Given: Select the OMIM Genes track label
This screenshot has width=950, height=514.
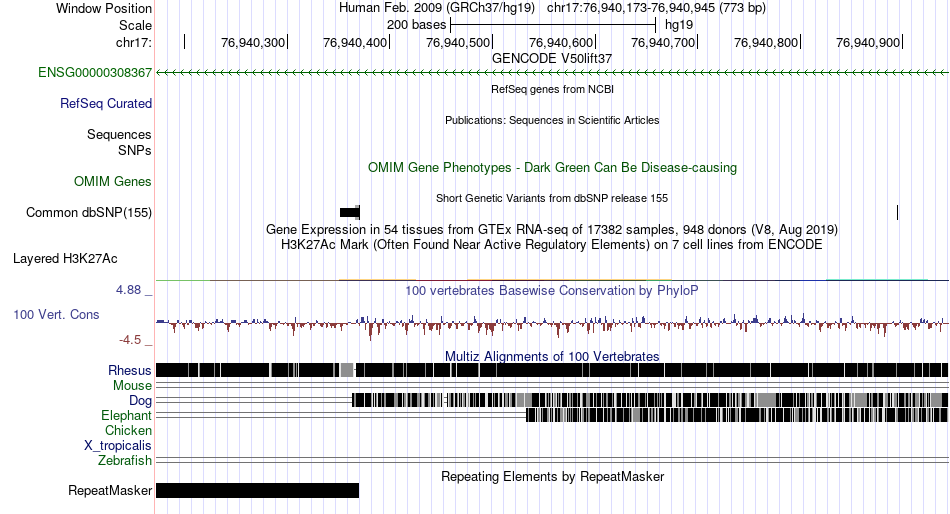Looking at the screenshot, I should [x=112, y=182].
